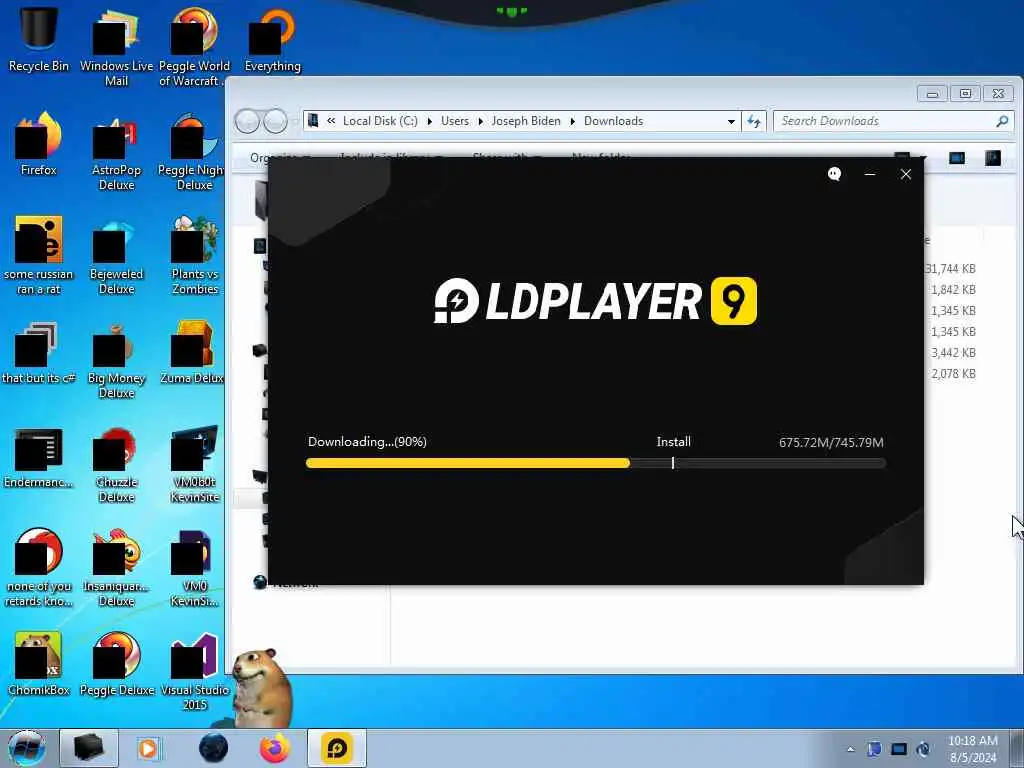Select the VM0 KevinSi... desktop icon
Screen dimensions: 1024x768
195,568
